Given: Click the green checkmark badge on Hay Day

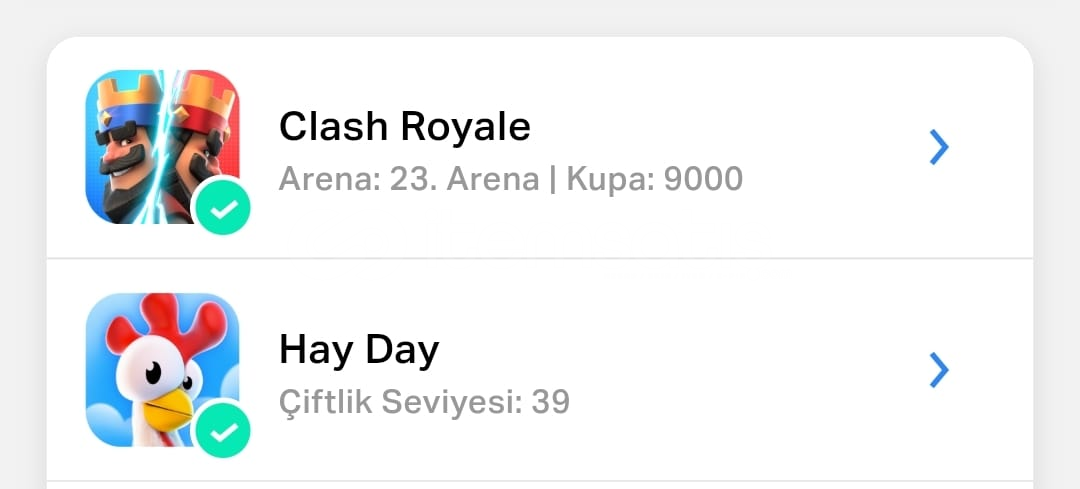Looking at the screenshot, I should [x=221, y=429].
